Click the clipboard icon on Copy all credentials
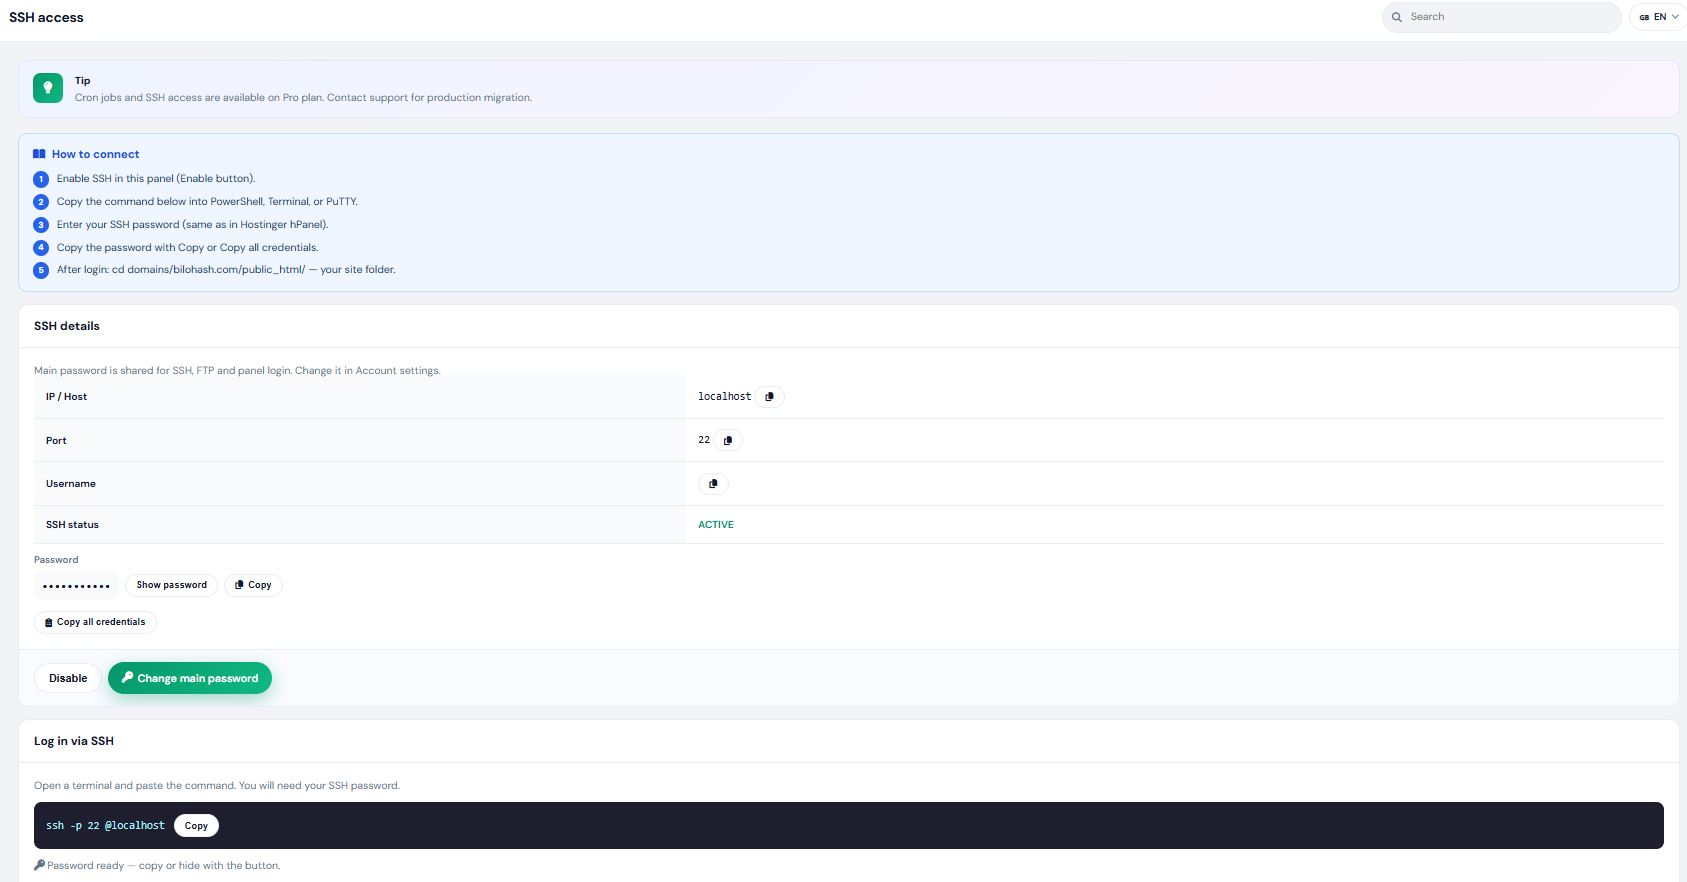 (x=49, y=622)
